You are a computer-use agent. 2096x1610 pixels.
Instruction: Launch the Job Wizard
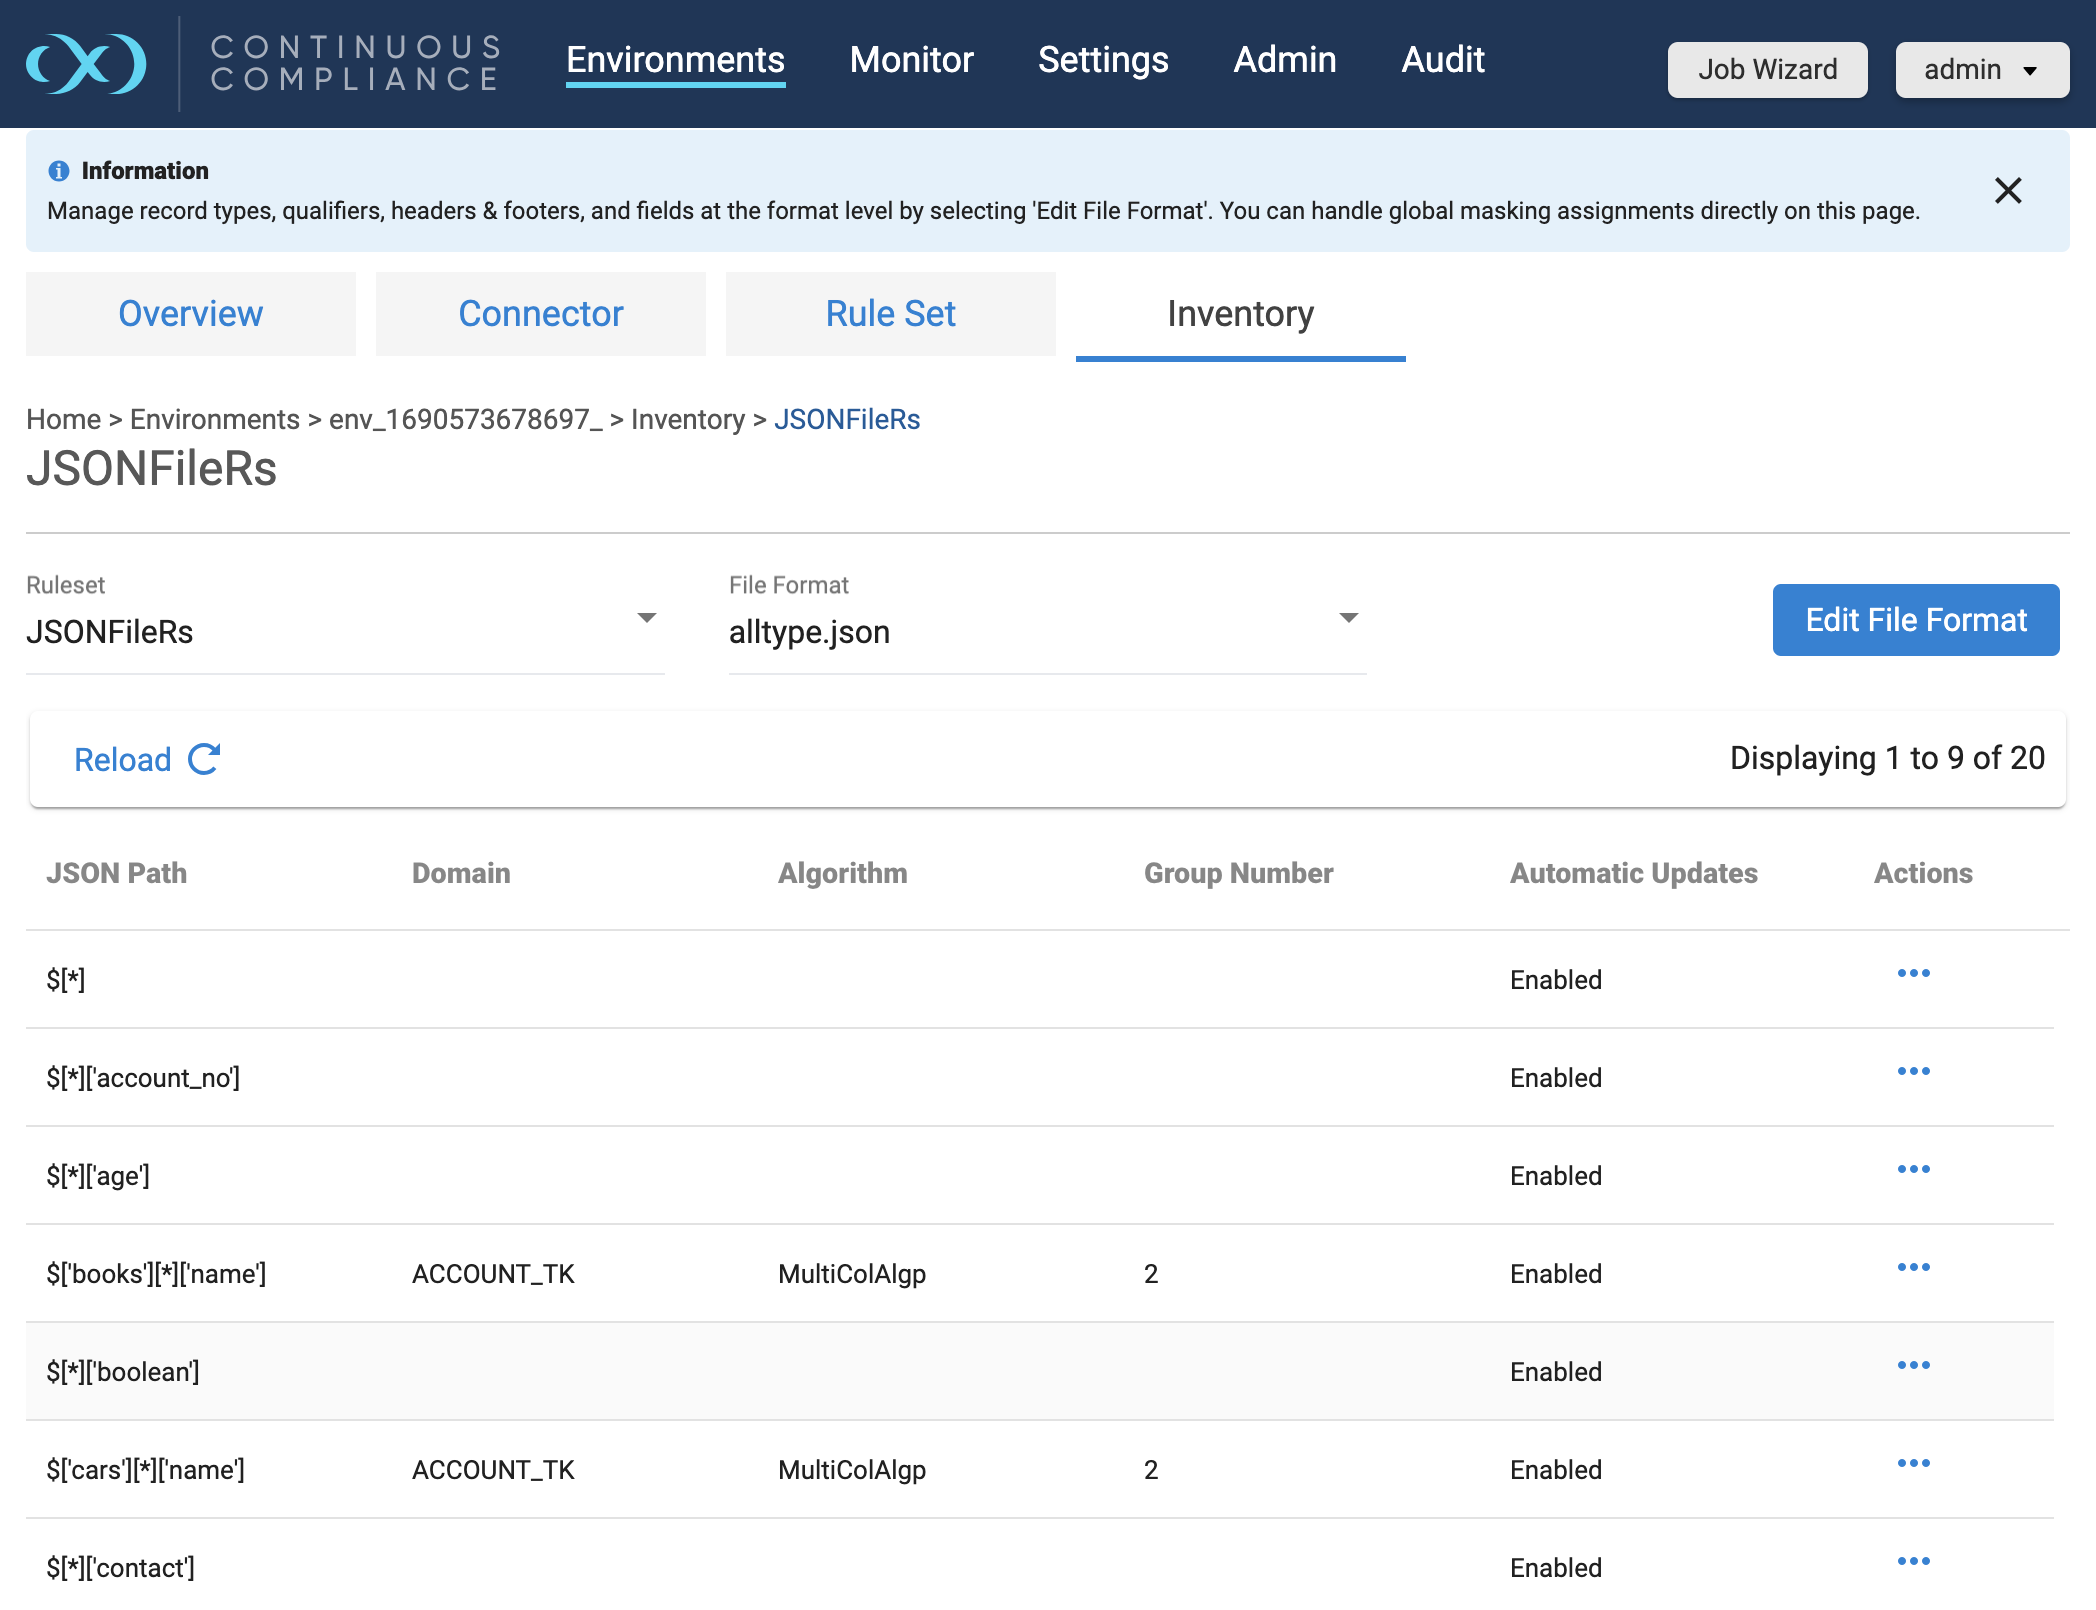click(1767, 70)
